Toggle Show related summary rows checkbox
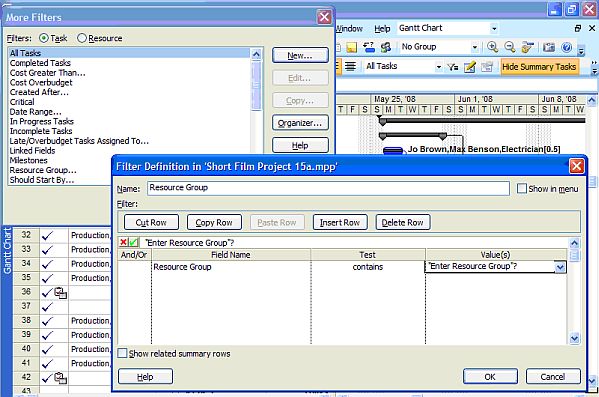Image resolution: width=599 pixels, height=397 pixels. [122, 353]
